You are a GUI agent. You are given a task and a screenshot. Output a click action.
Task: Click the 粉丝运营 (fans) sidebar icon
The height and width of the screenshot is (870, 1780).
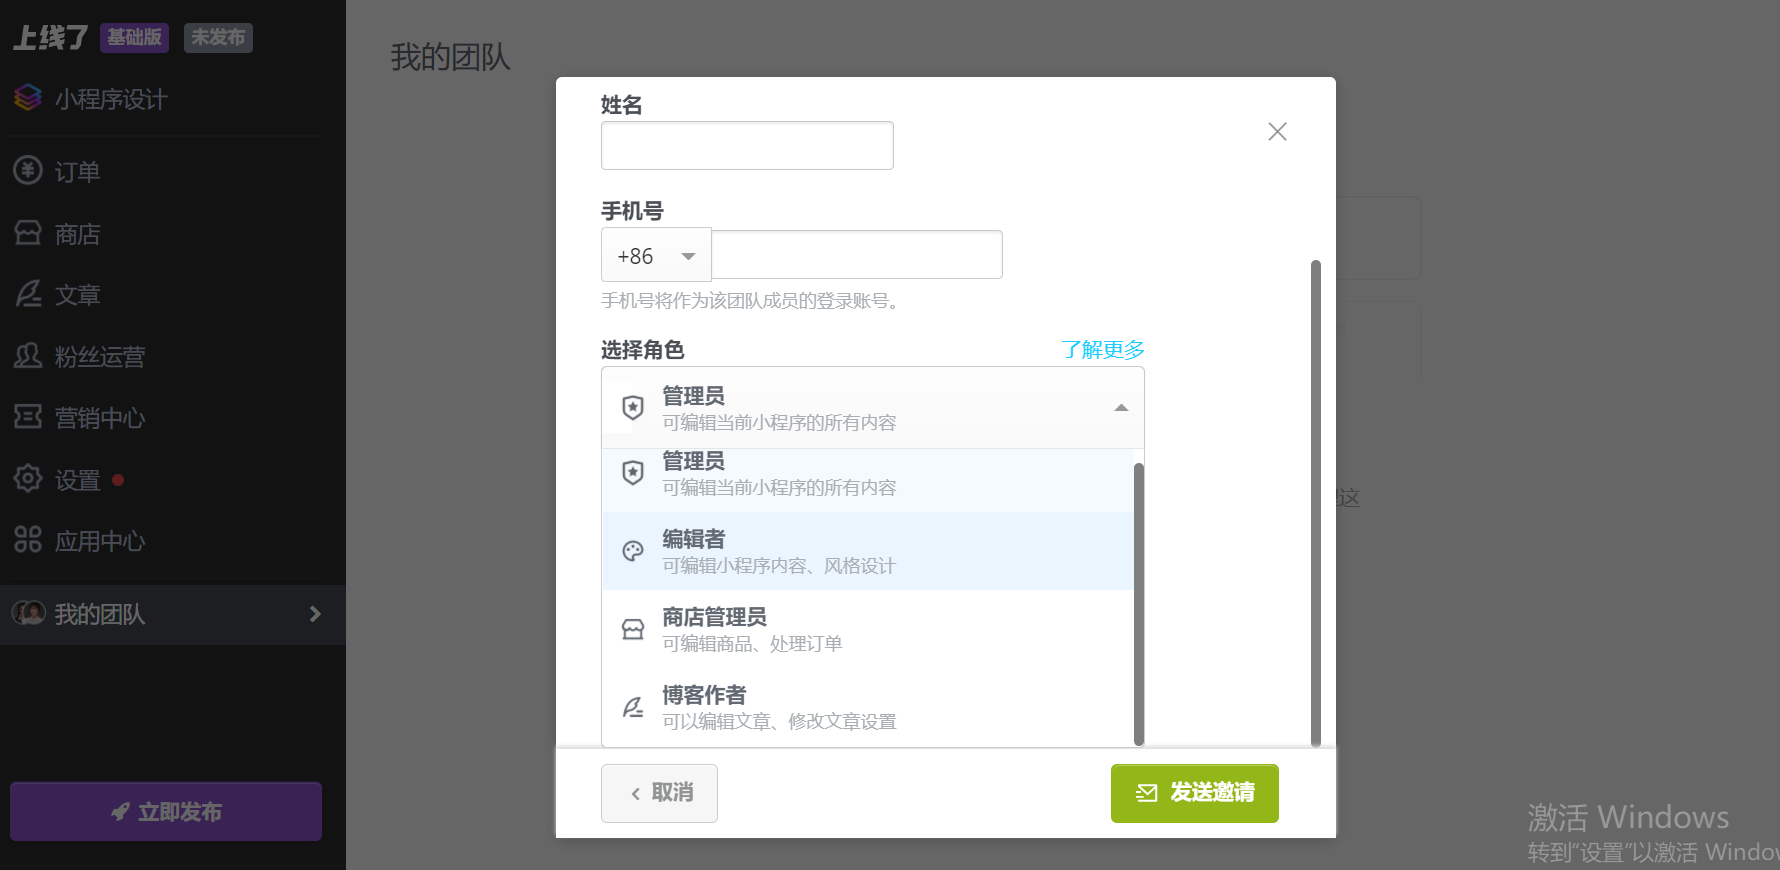tap(28, 356)
